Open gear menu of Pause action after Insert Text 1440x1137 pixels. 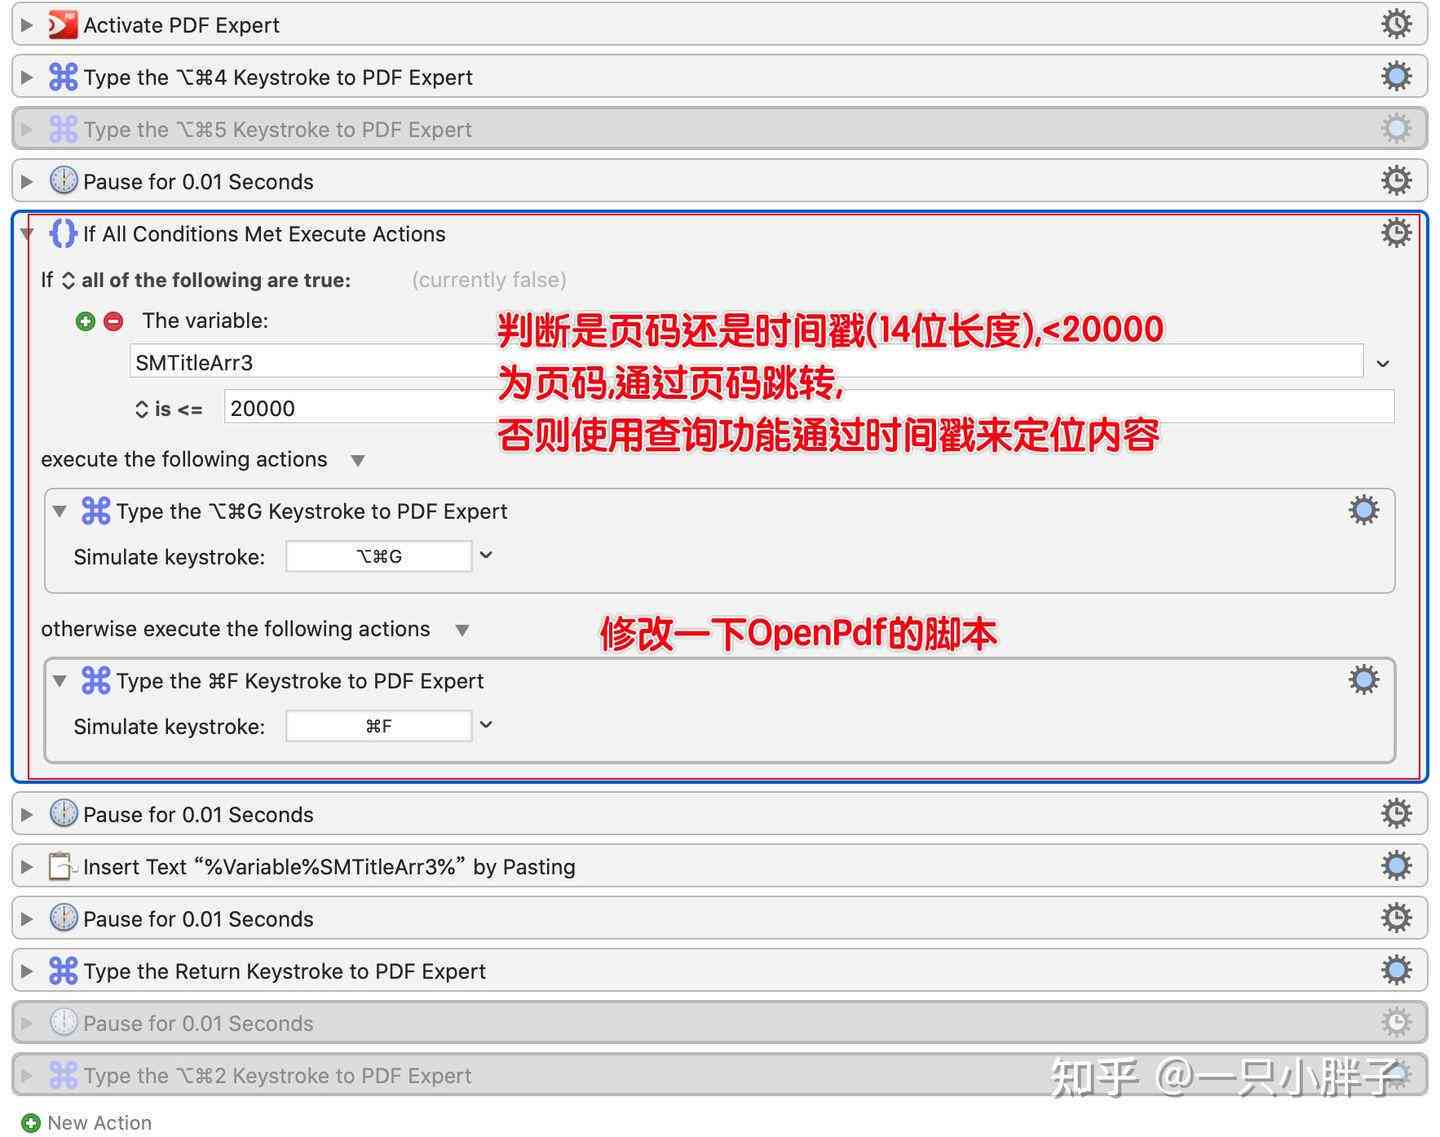1396,918
